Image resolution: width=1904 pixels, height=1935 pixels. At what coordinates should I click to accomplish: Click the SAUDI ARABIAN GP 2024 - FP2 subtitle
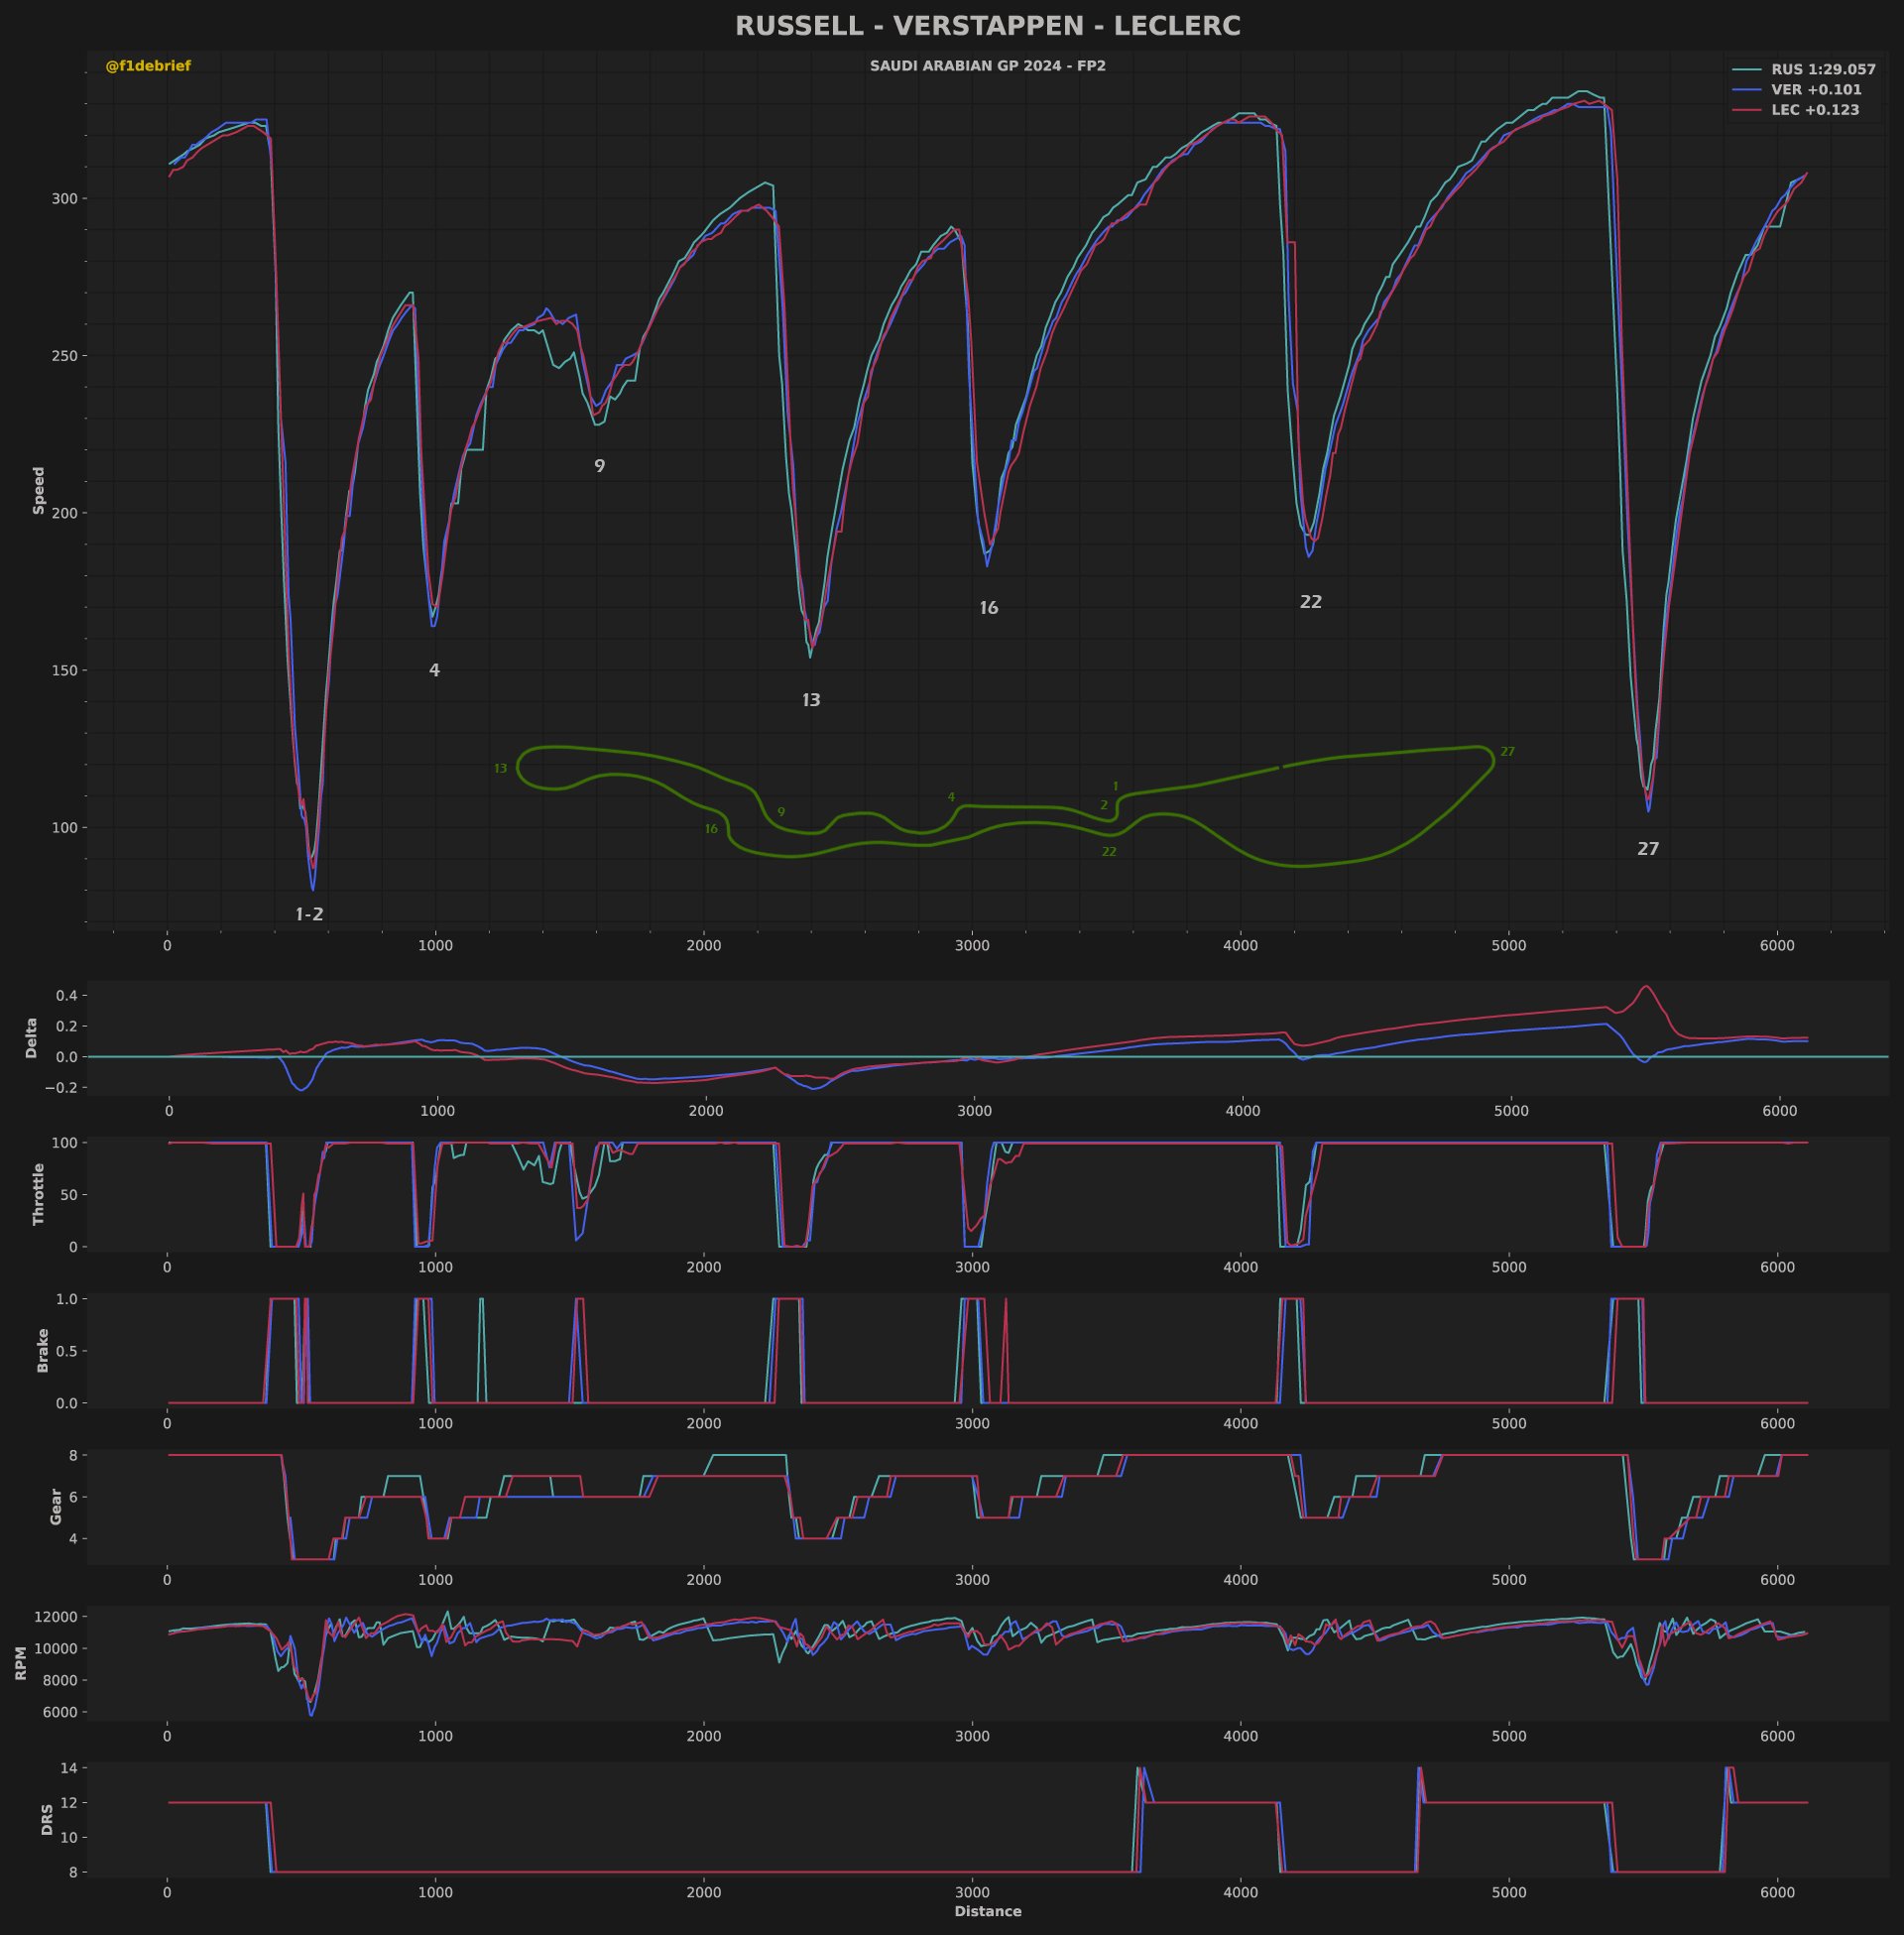point(987,66)
